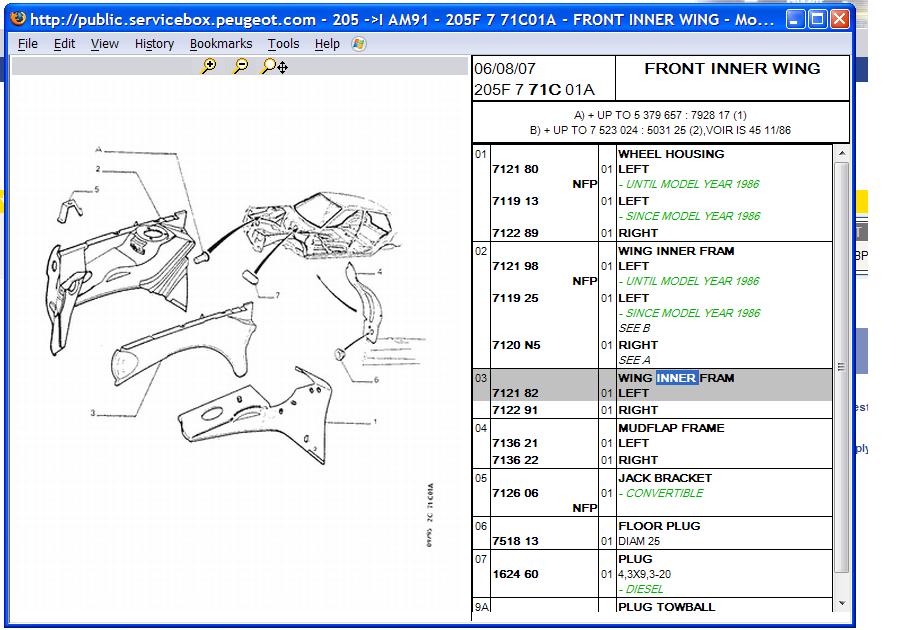Select part number 7122 91
The image size is (907, 630).
(515, 410)
